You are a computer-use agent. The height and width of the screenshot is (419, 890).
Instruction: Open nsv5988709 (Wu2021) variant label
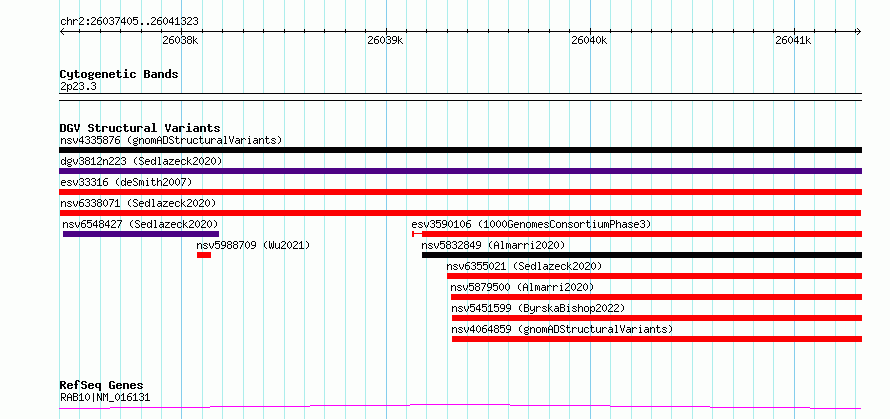pyautogui.click(x=253, y=245)
